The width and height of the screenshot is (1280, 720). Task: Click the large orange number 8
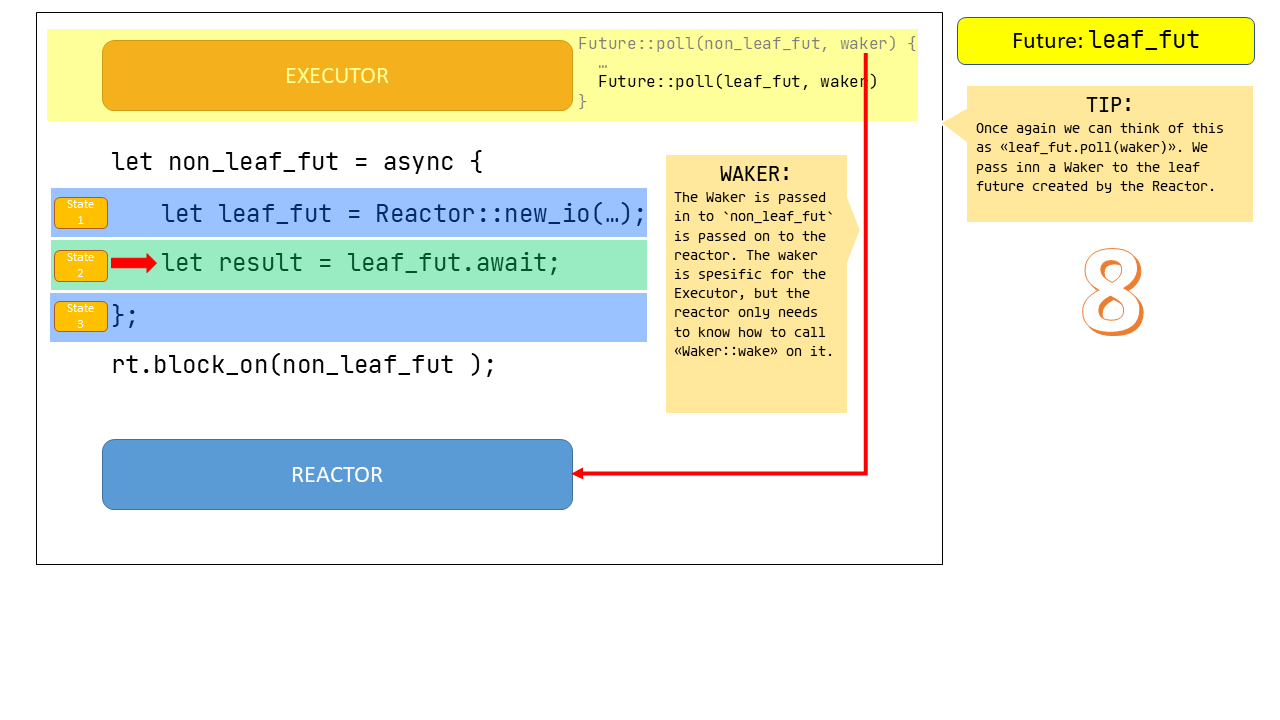(x=1111, y=292)
